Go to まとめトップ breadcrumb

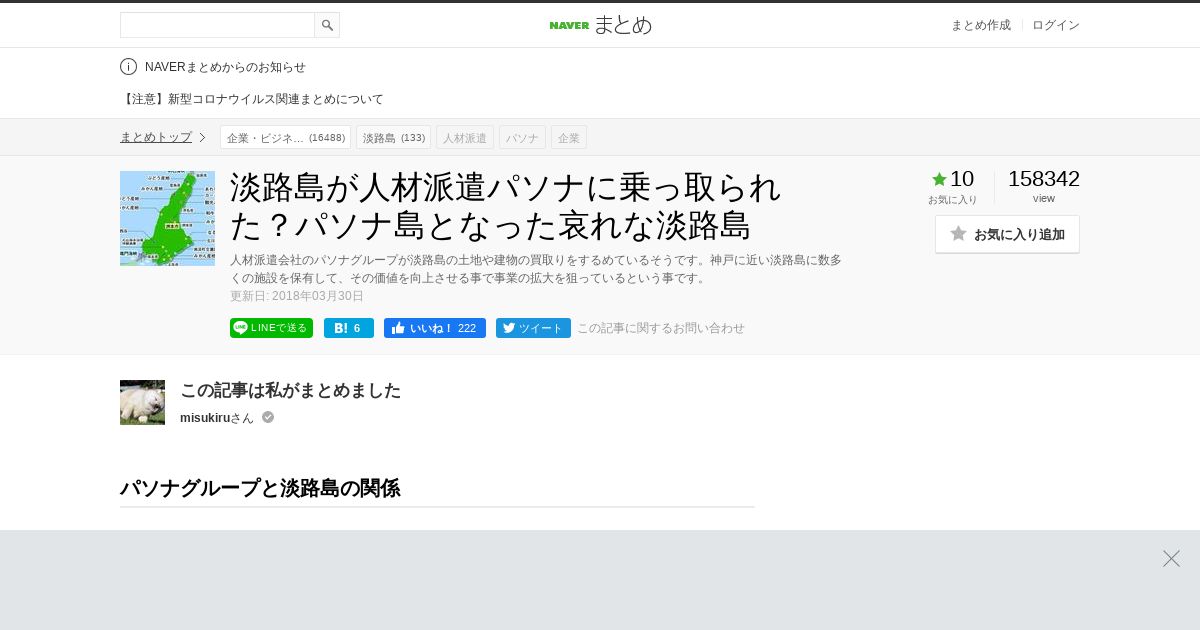[156, 137]
